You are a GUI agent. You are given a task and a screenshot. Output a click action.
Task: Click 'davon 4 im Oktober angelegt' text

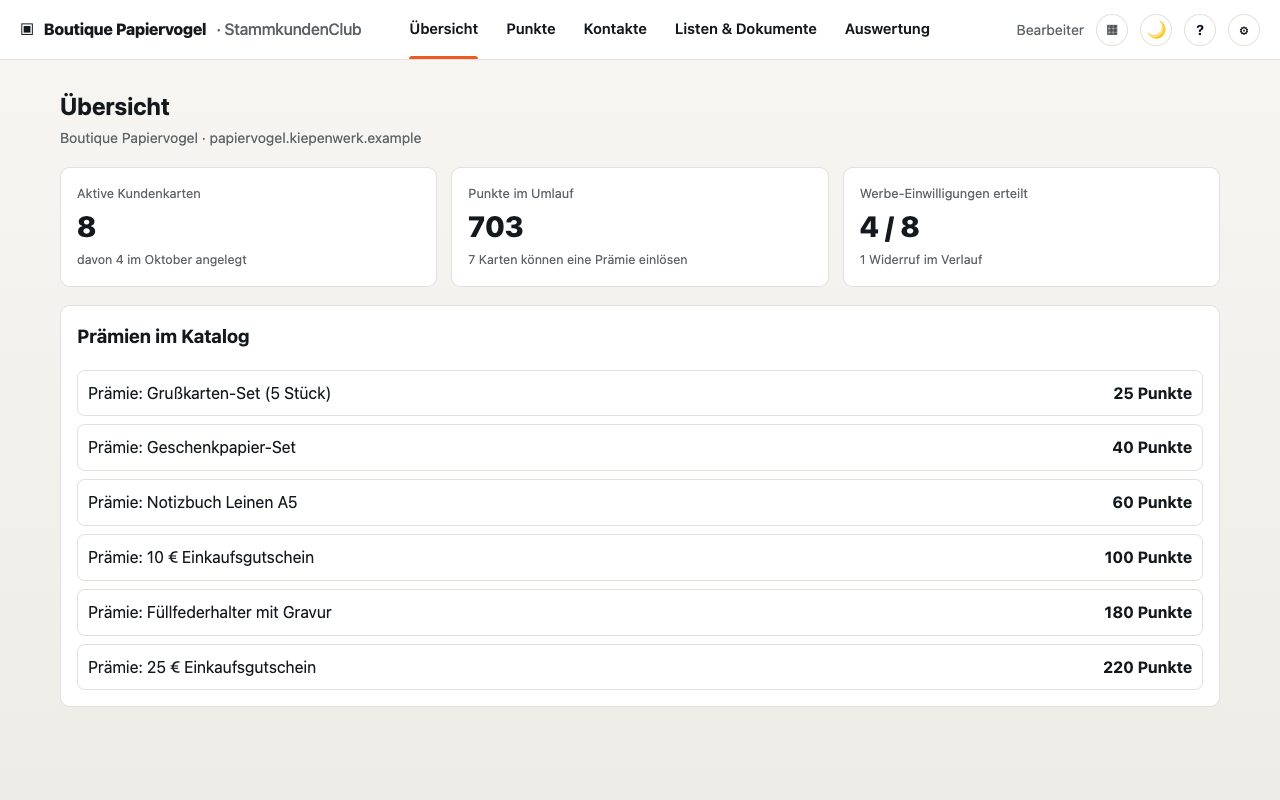coord(162,260)
